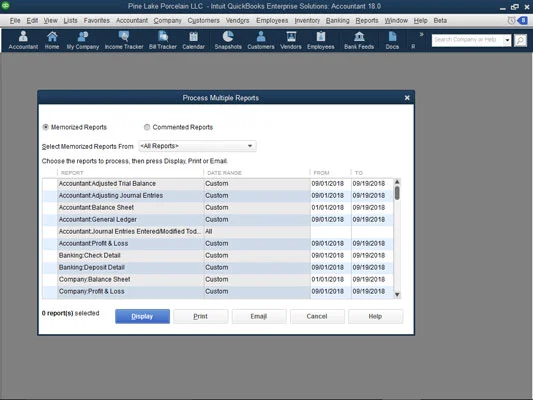Open the Help menu
Screen dimensions: 533x400
pos(420,20)
